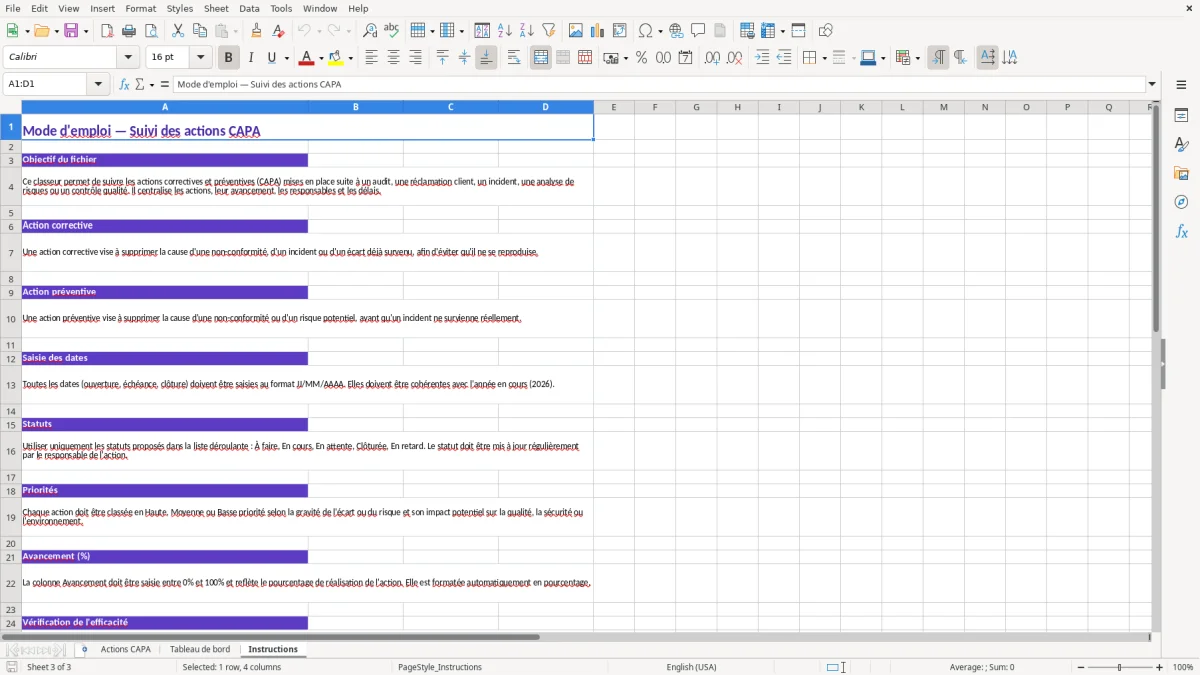
Task: Click the PageStyle_Instructions status field
Action: tap(440, 667)
